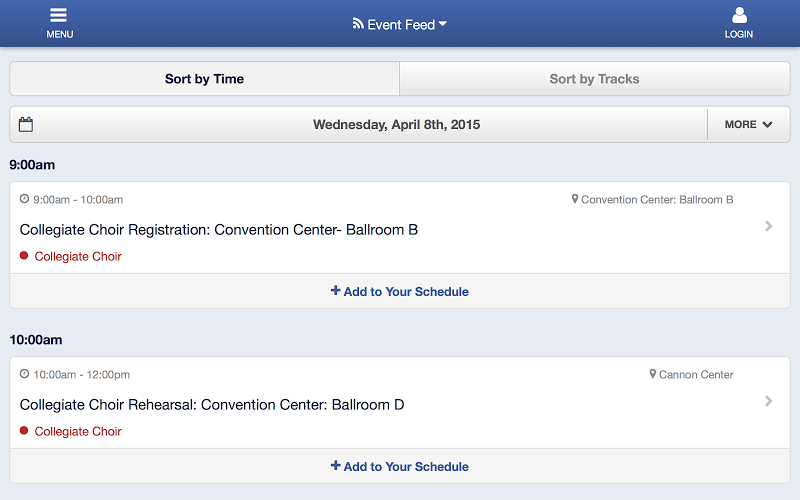Open Rehearsal event details chevron

click(768, 401)
